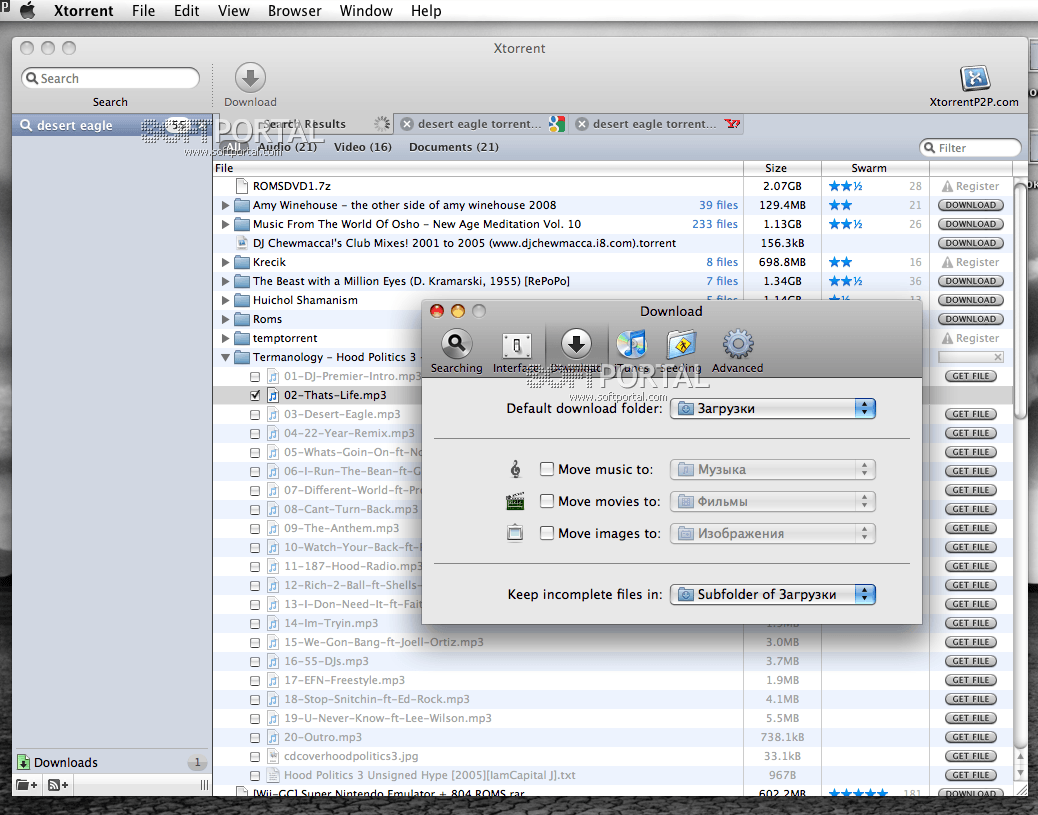
Task: Close the first desert eagle torrent tab
Action: [407, 124]
